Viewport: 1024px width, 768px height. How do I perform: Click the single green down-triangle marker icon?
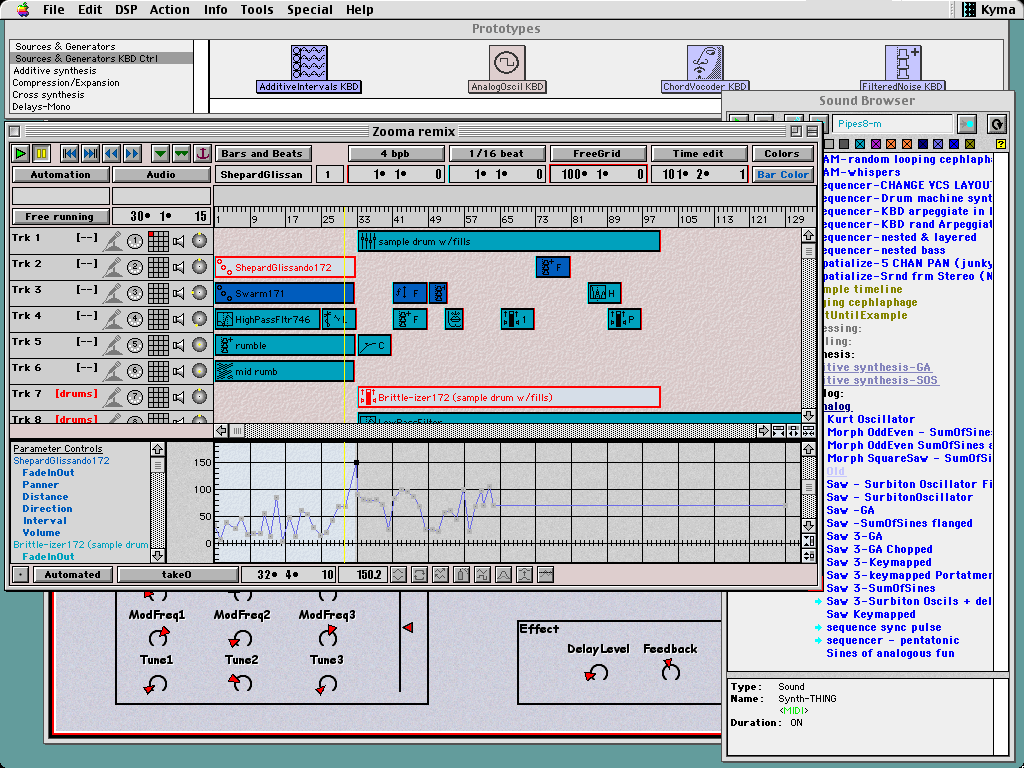tap(160, 153)
